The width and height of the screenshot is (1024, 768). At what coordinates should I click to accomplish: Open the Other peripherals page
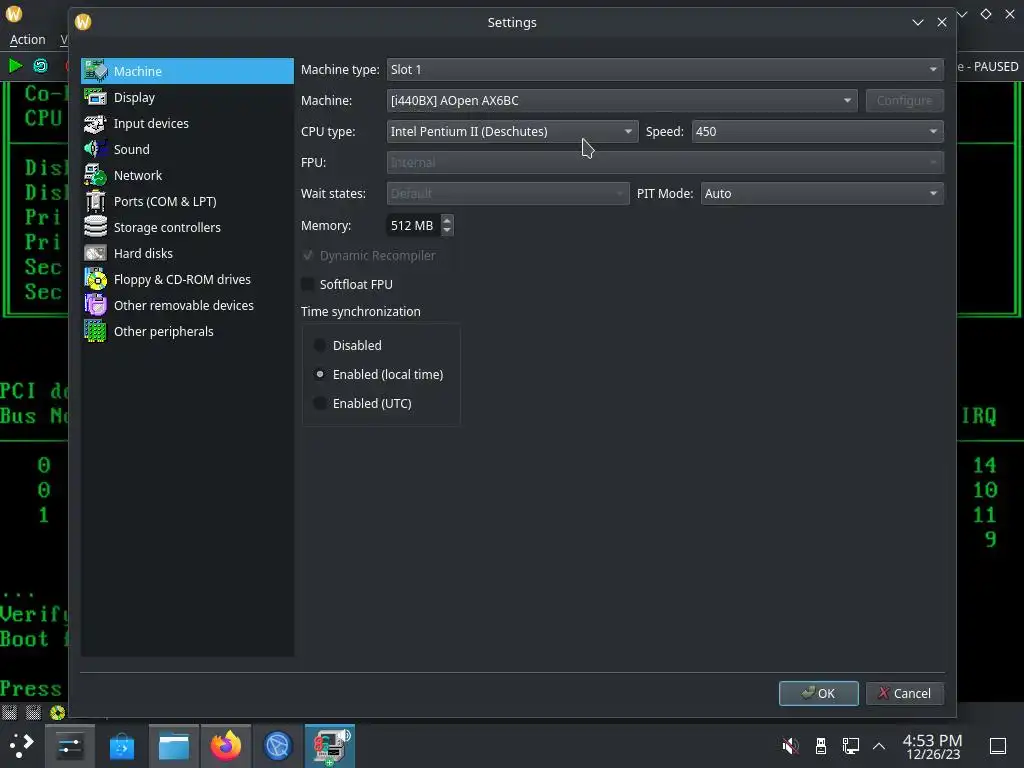187,332
